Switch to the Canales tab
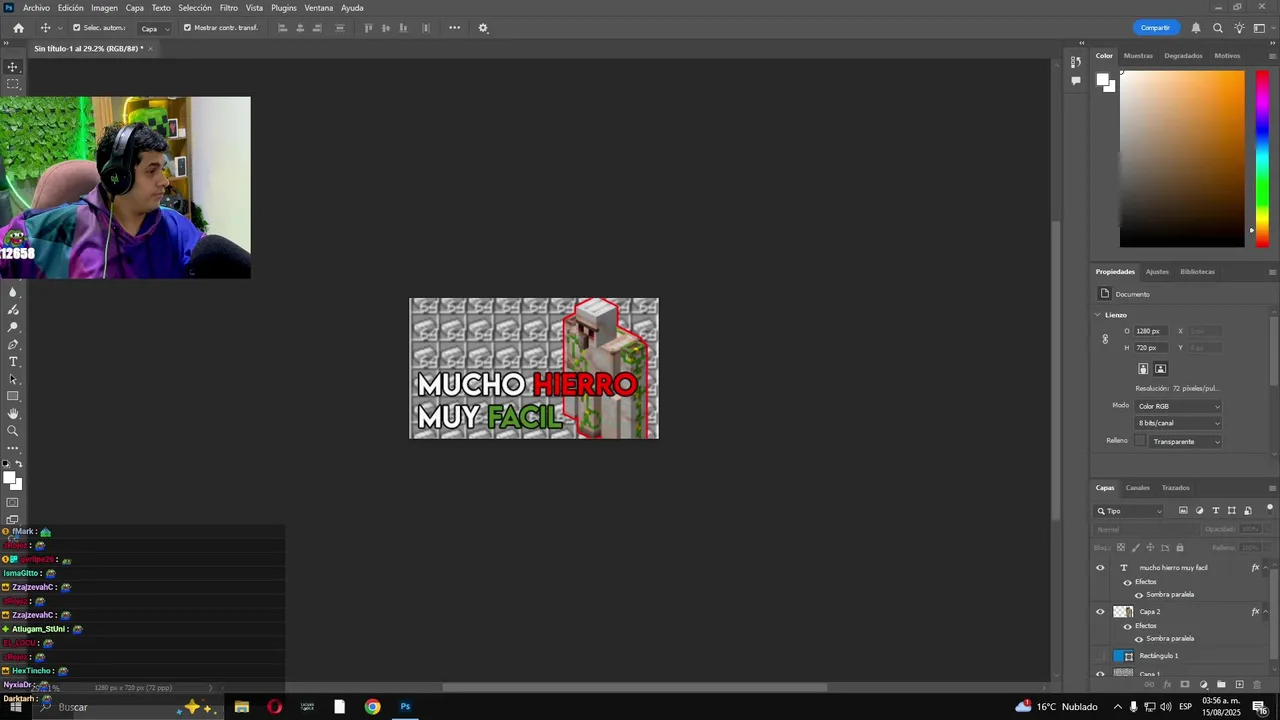This screenshot has height=720, width=1280. pyautogui.click(x=1138, y=488)
